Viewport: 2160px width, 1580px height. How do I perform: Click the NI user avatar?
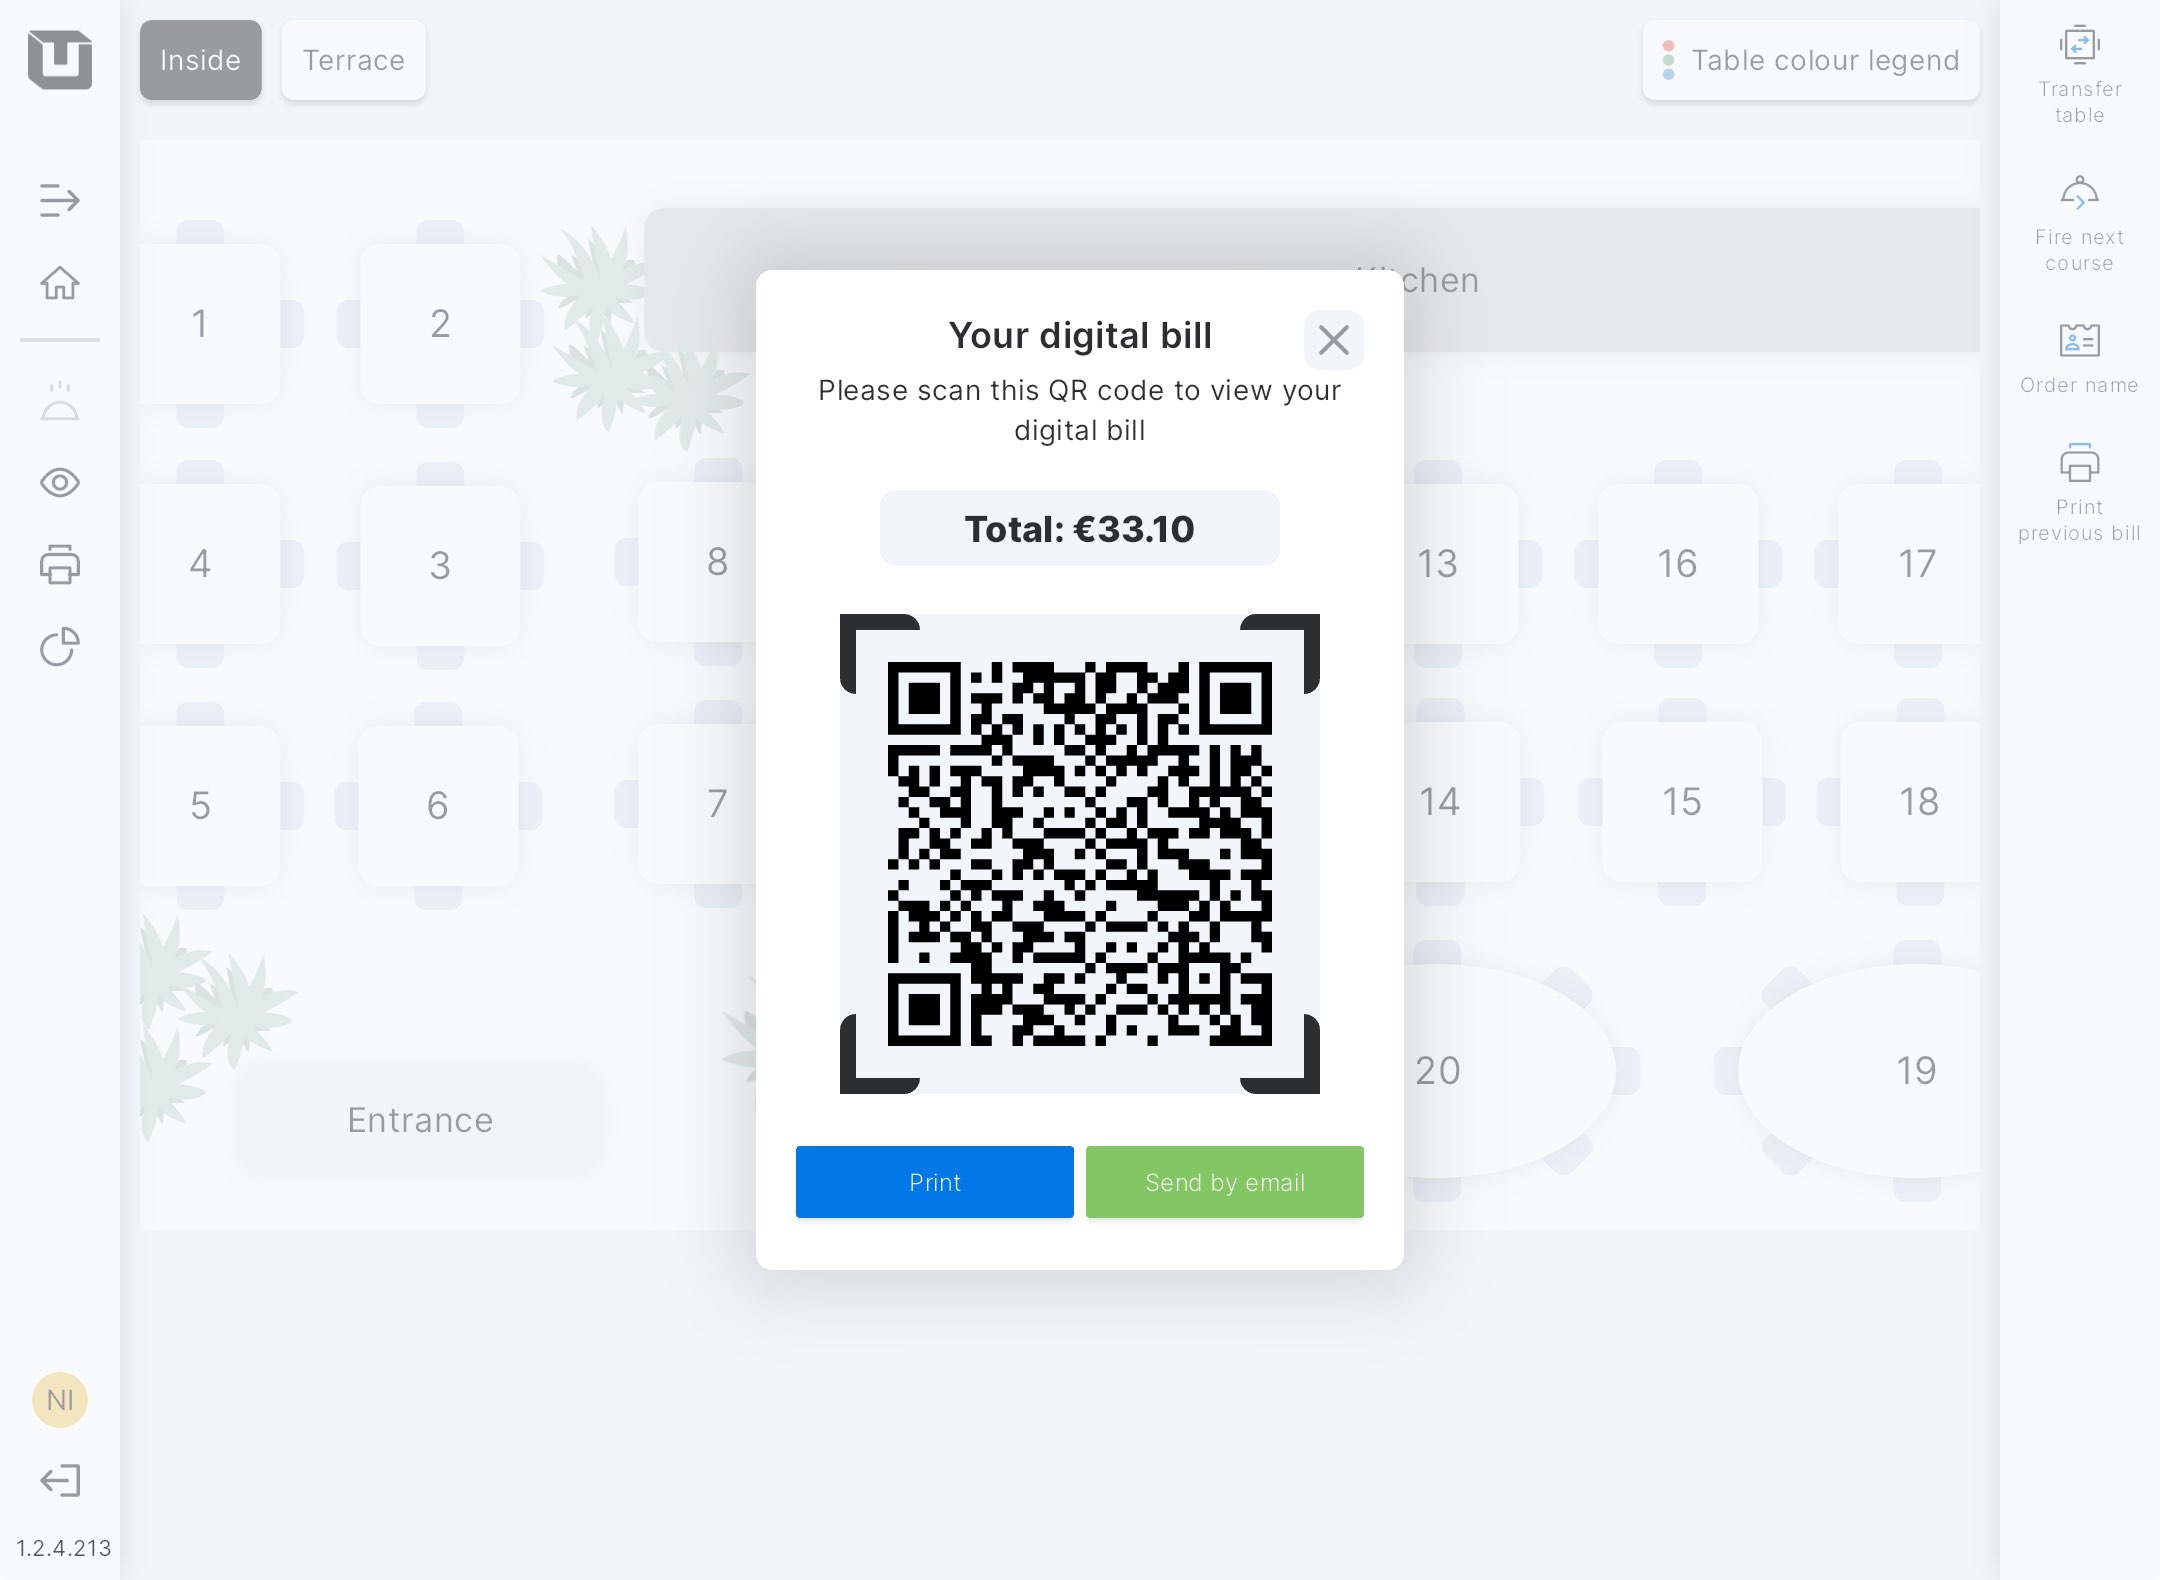pyautogui.click(x=60, y=1399)
